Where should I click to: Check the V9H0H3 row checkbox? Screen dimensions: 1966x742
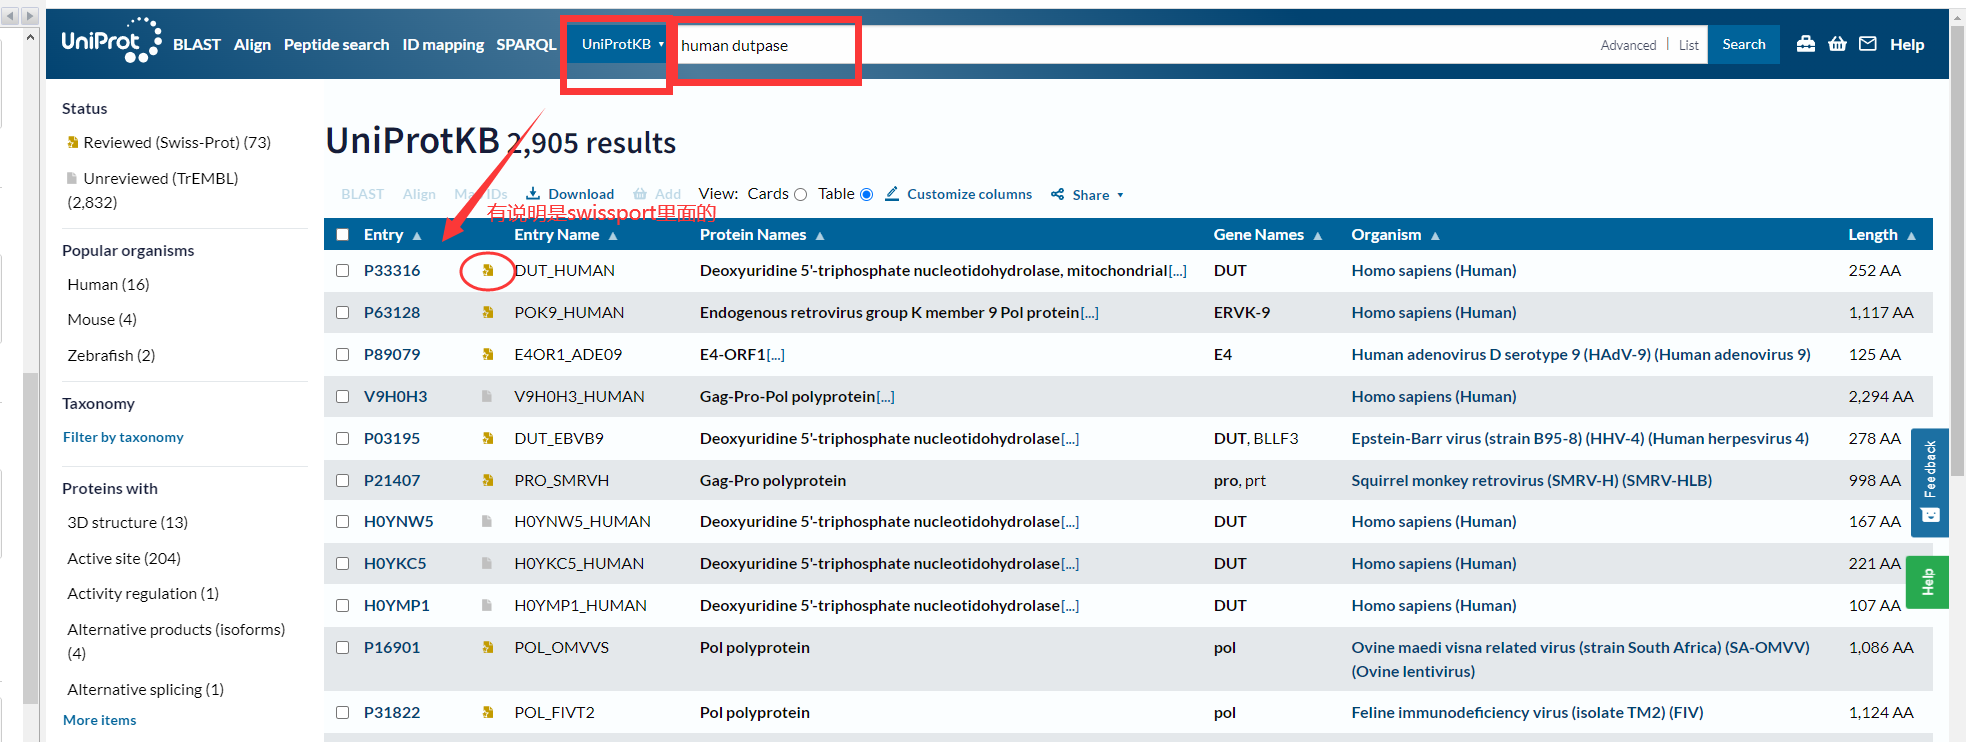pyautogui.click(x=343, y=396)
